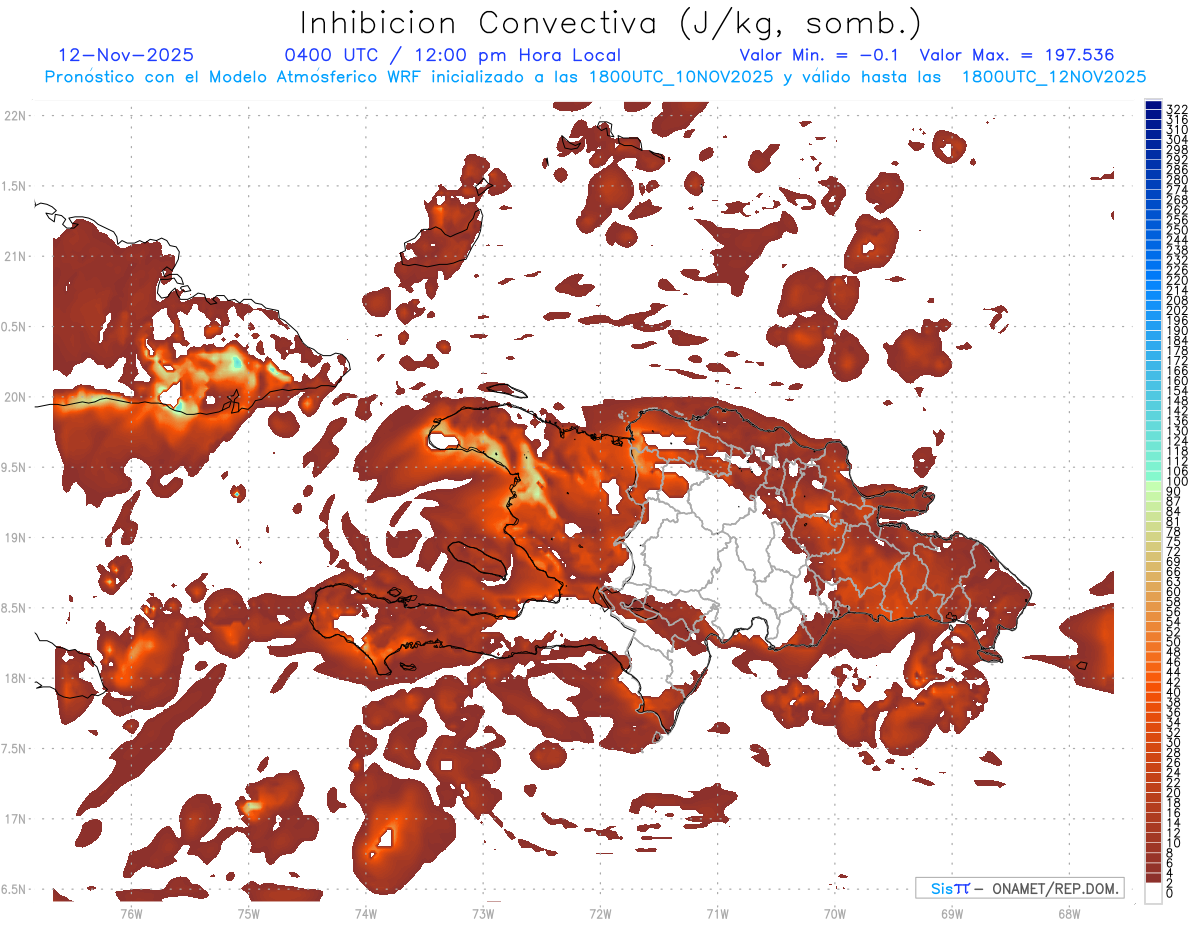The height and width of the screenshot is (927, 1200).
Task: Click the '21N' latitude label
Action: [15, 257]
